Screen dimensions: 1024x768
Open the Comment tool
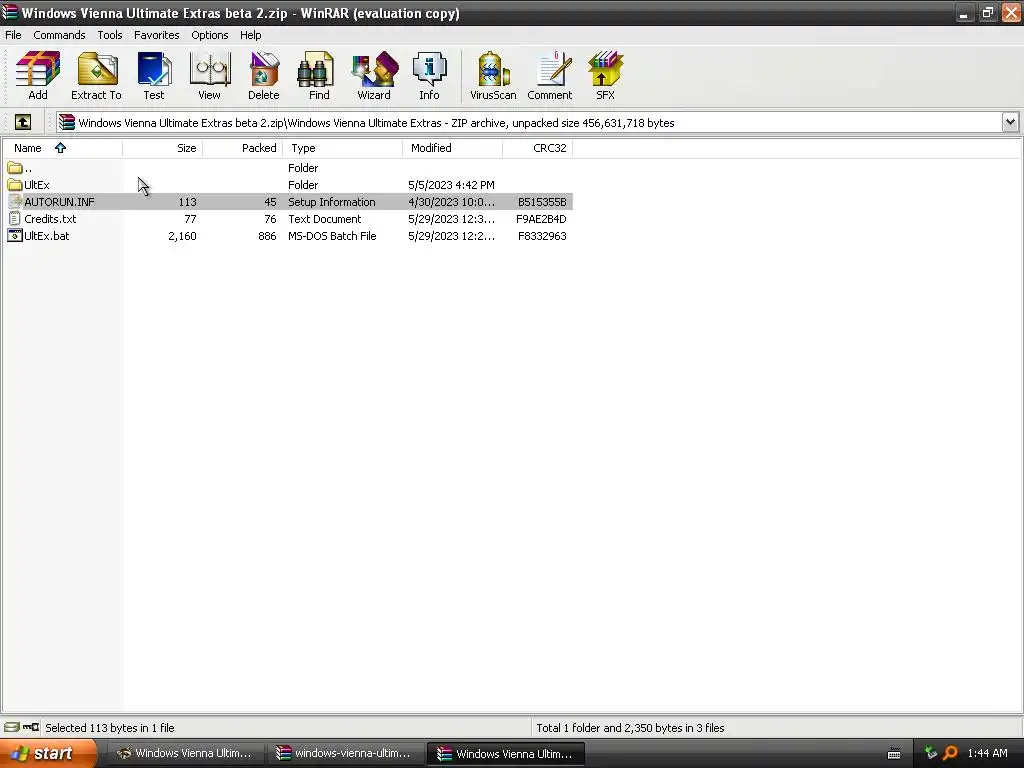click(550, 76)
